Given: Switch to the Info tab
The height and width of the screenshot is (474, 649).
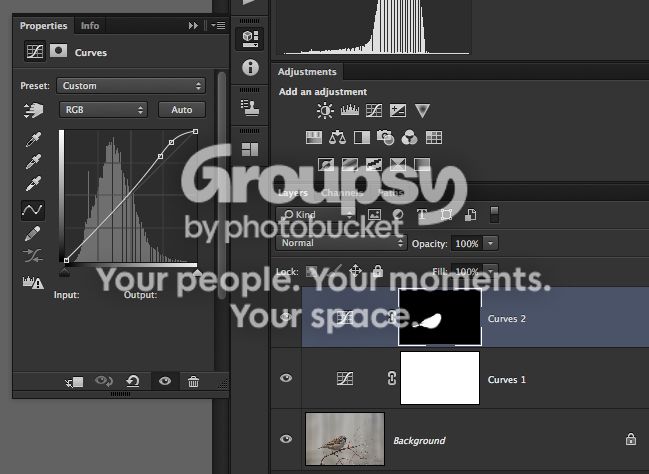Looking at the screenshot, I should (x=90, y=26).
